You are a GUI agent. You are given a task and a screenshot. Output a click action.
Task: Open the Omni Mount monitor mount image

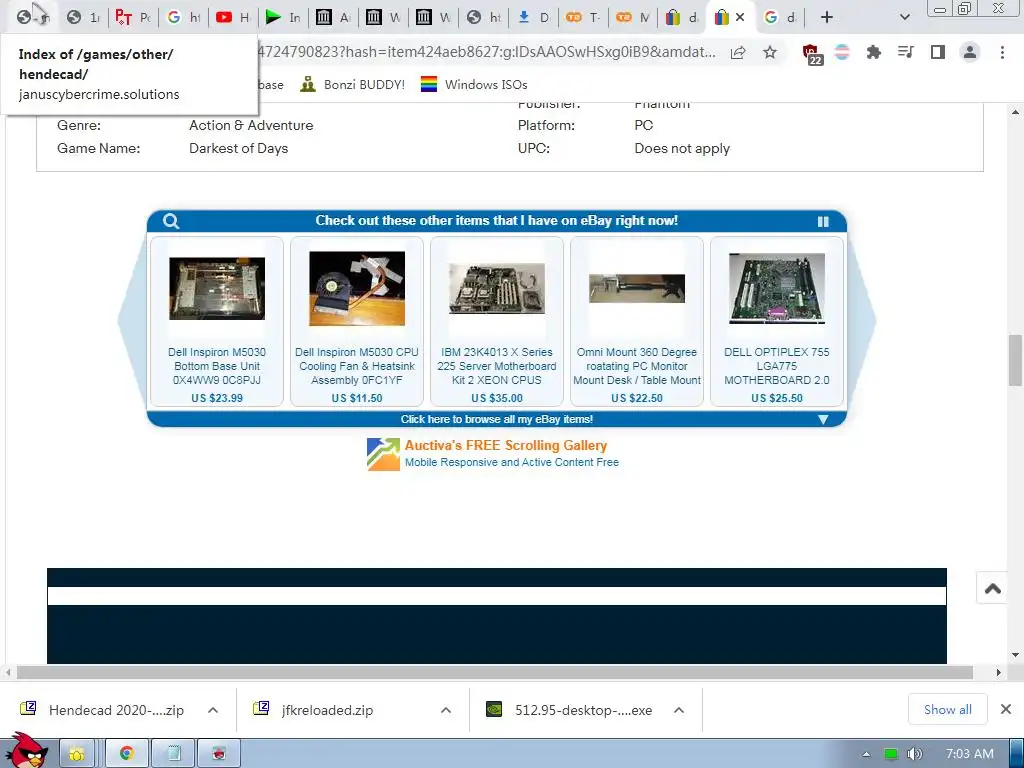(x=637, y=288)
